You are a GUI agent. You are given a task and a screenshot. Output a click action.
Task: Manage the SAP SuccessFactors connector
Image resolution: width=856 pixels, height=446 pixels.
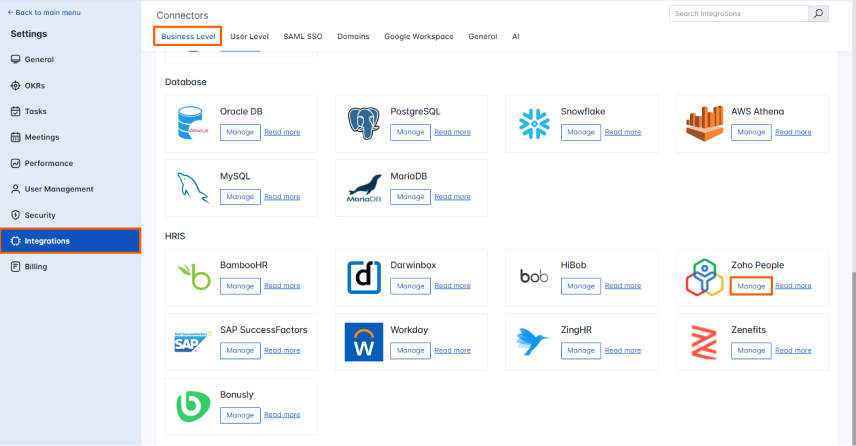point(240,350)
